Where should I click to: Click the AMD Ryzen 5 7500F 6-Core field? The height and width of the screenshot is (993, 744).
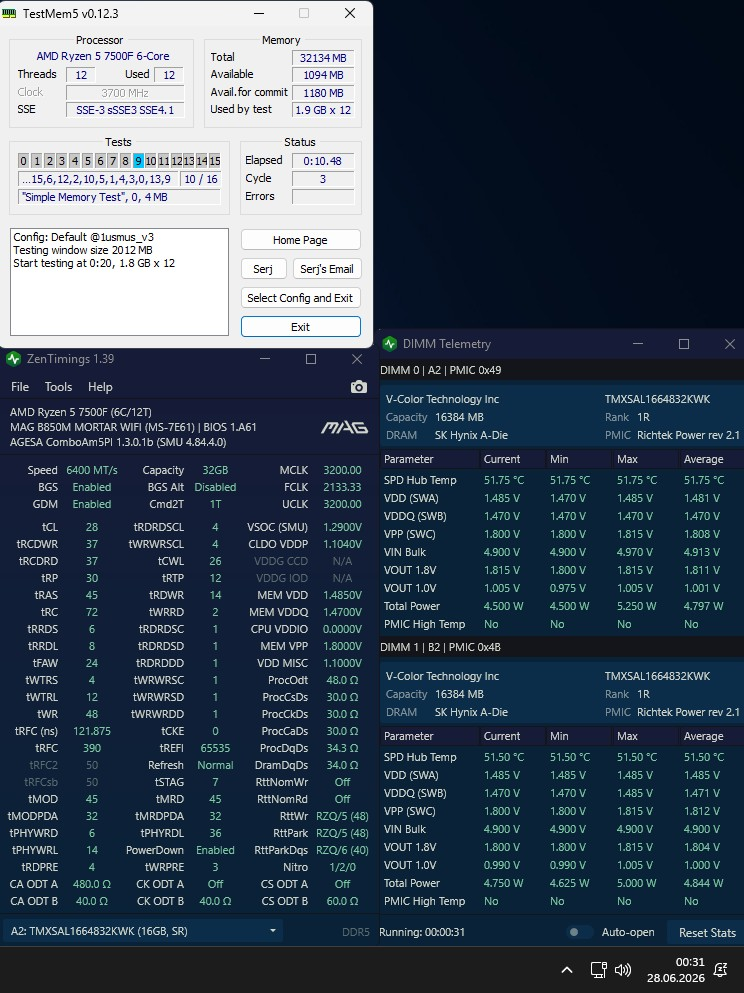tap(103, 56)
